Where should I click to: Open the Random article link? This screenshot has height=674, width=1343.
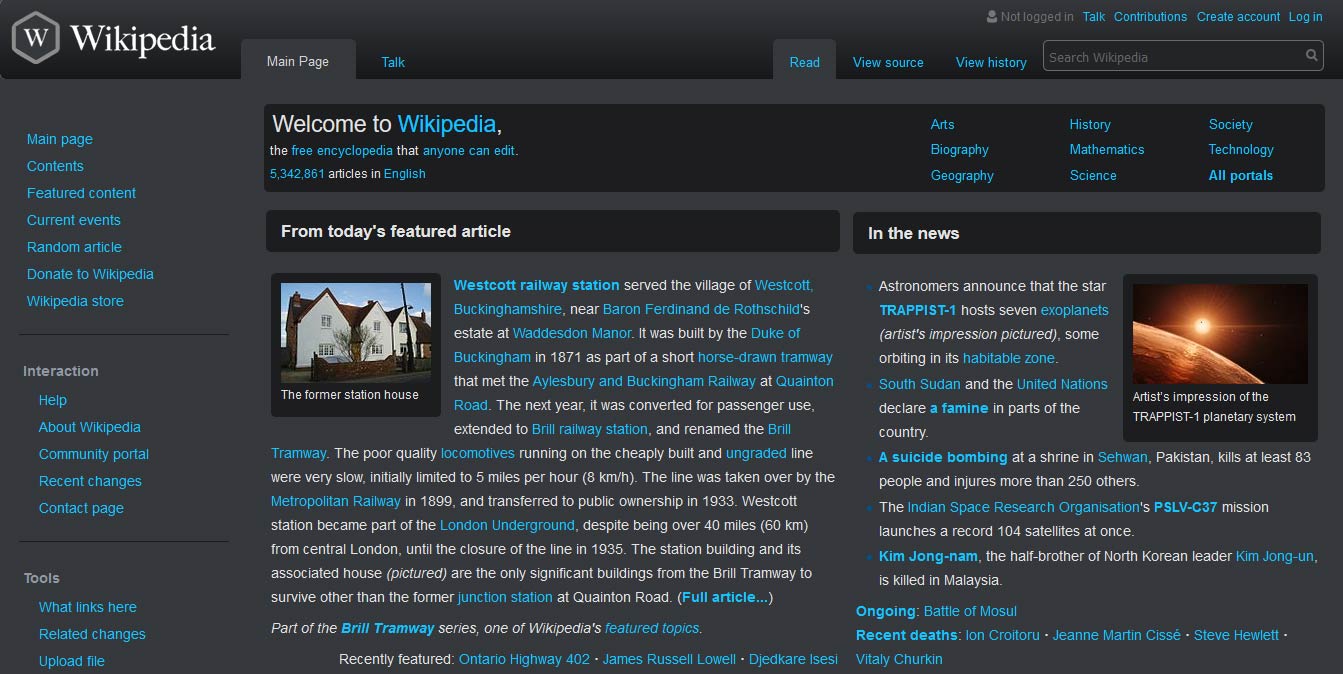click(x=73, y=246)
